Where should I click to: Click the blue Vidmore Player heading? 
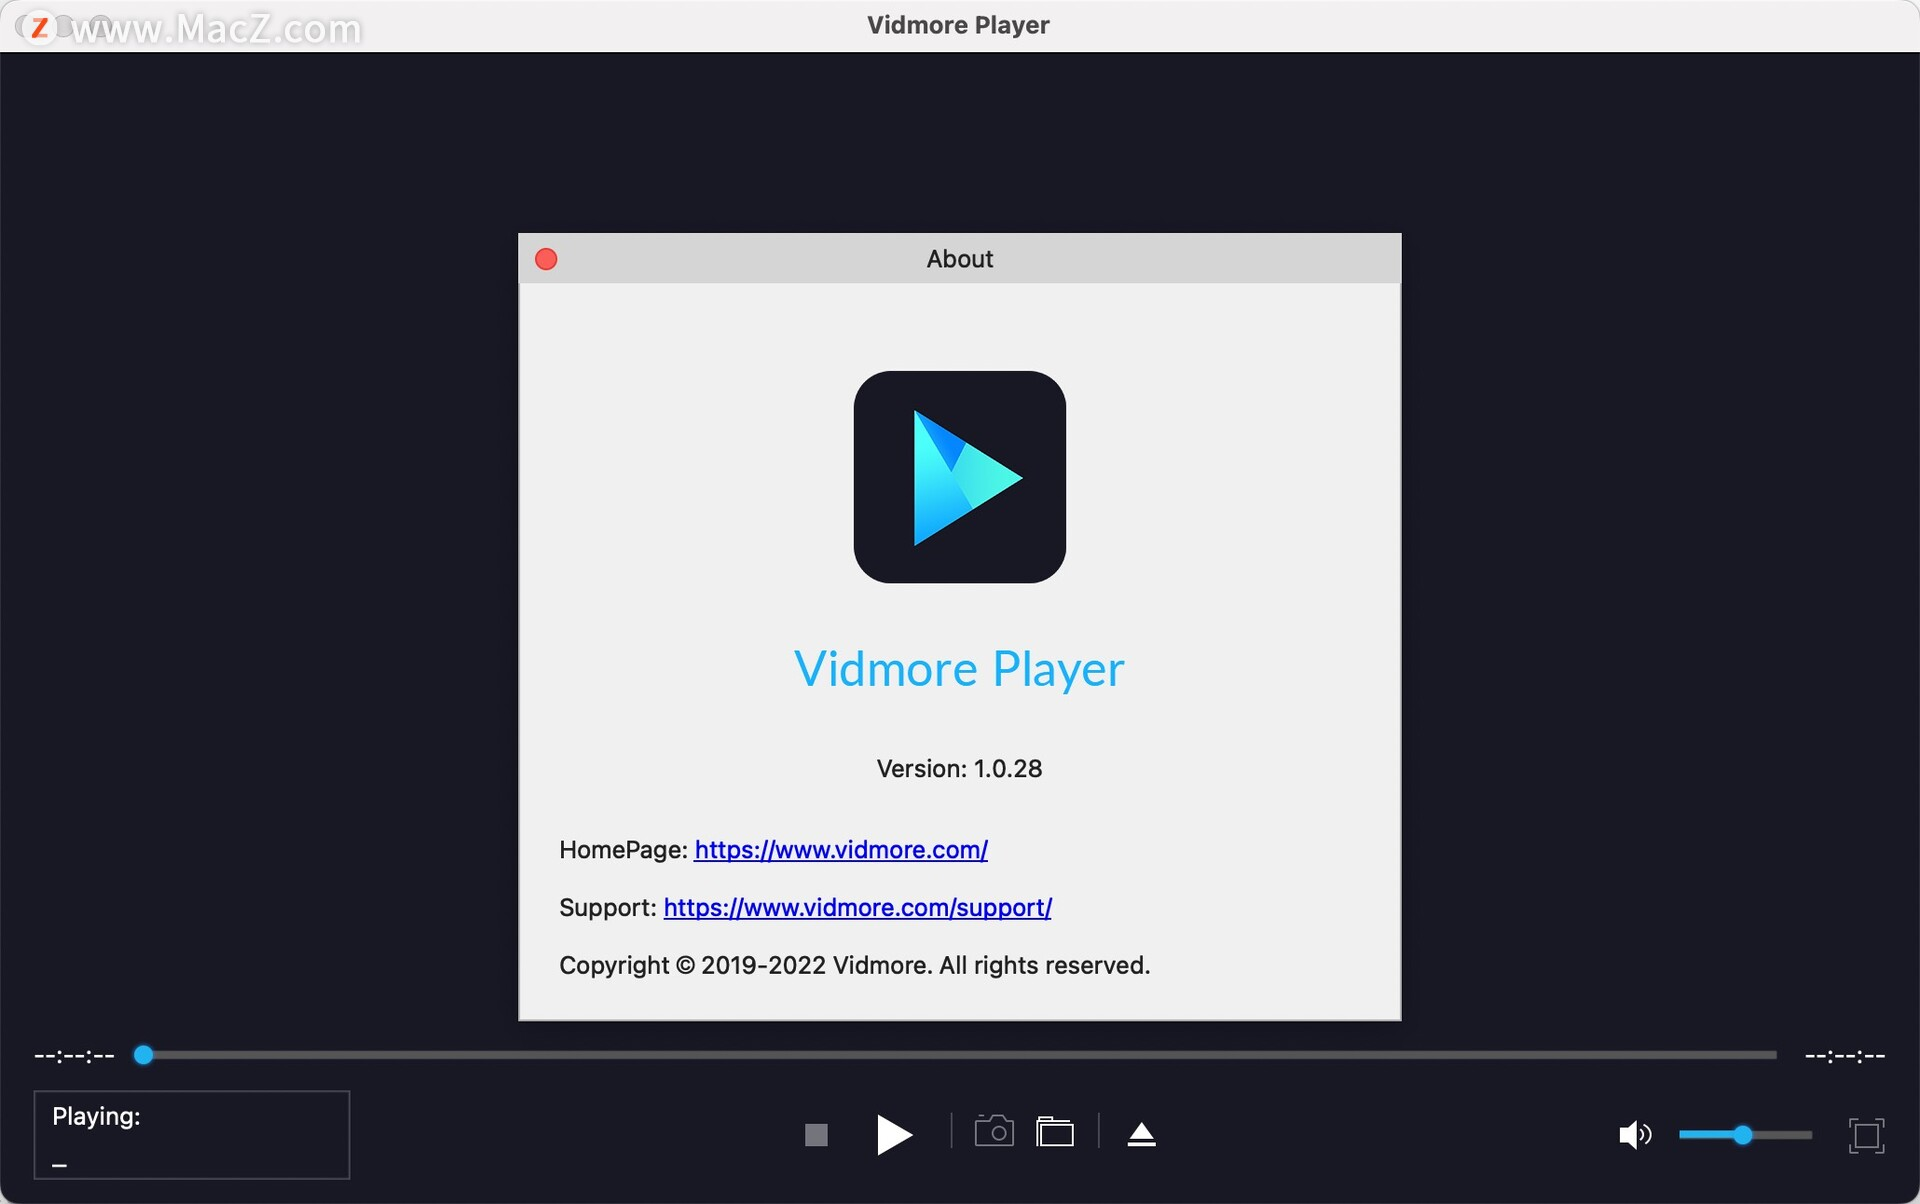click(x=959, y=669)
